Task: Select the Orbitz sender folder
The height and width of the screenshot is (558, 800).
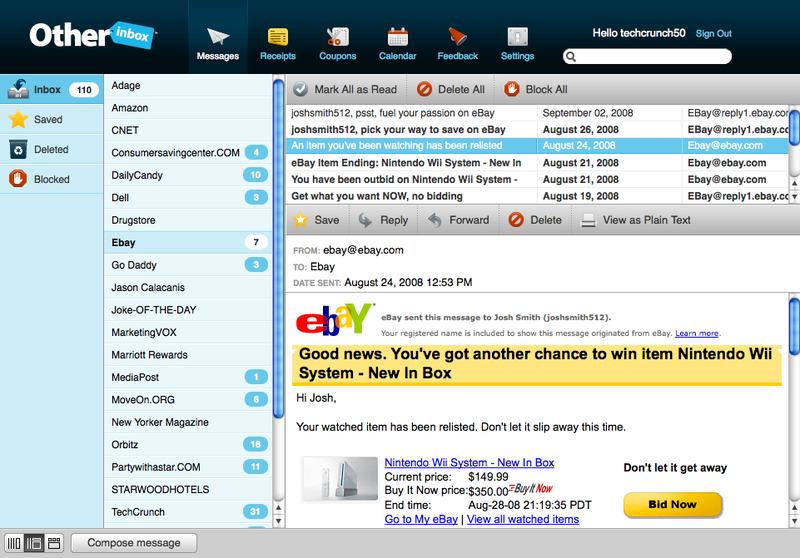Action: pos(188,444)
